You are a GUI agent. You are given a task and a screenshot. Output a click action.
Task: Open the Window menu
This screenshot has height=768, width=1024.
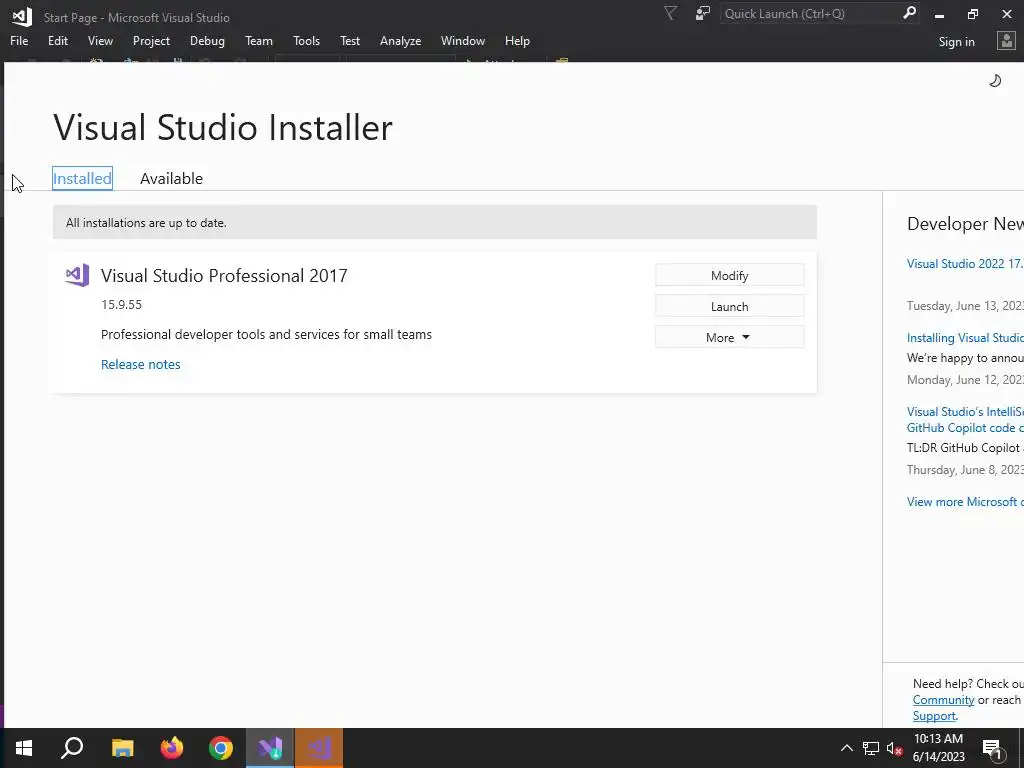click(x=462, y=40)
